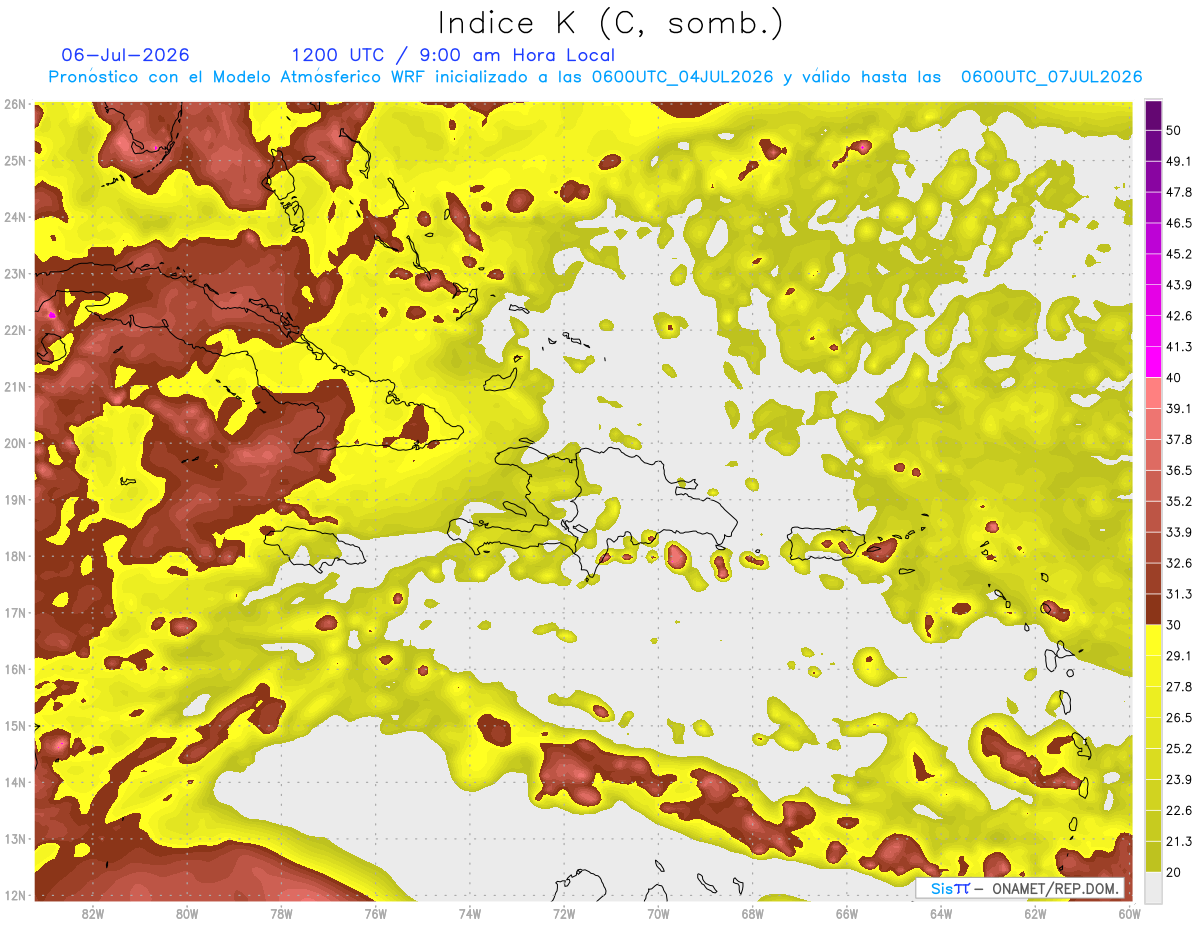The width and height of the screenshot is (1200, 927).
Task: Click the latitude axis label "16N"
Action: [15, 669]
